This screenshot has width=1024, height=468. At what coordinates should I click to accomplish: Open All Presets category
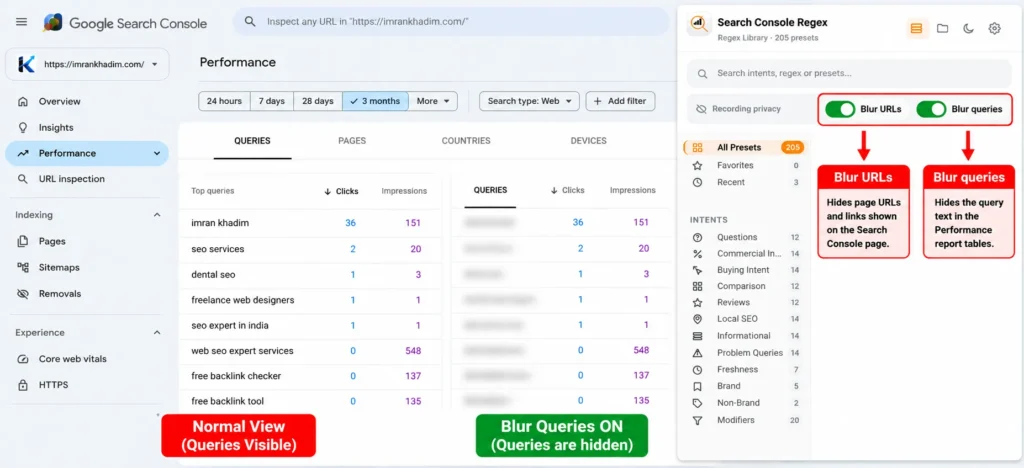[x=744, y=148]
